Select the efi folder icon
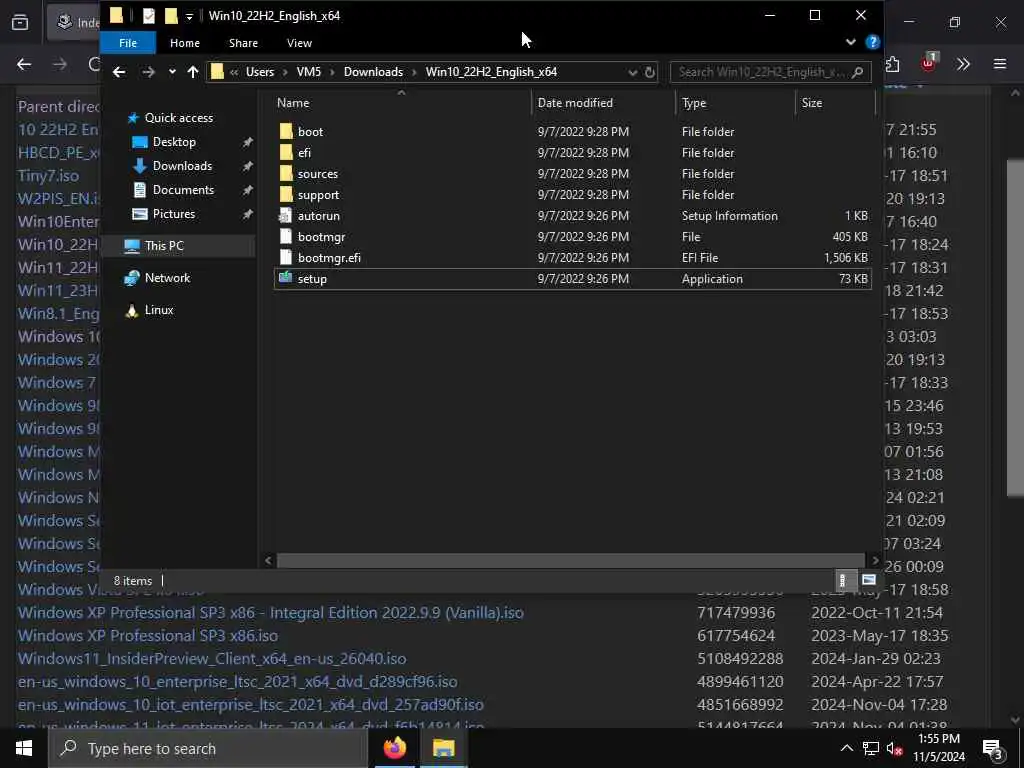1024x768 pixels. (x=286, y=152)
